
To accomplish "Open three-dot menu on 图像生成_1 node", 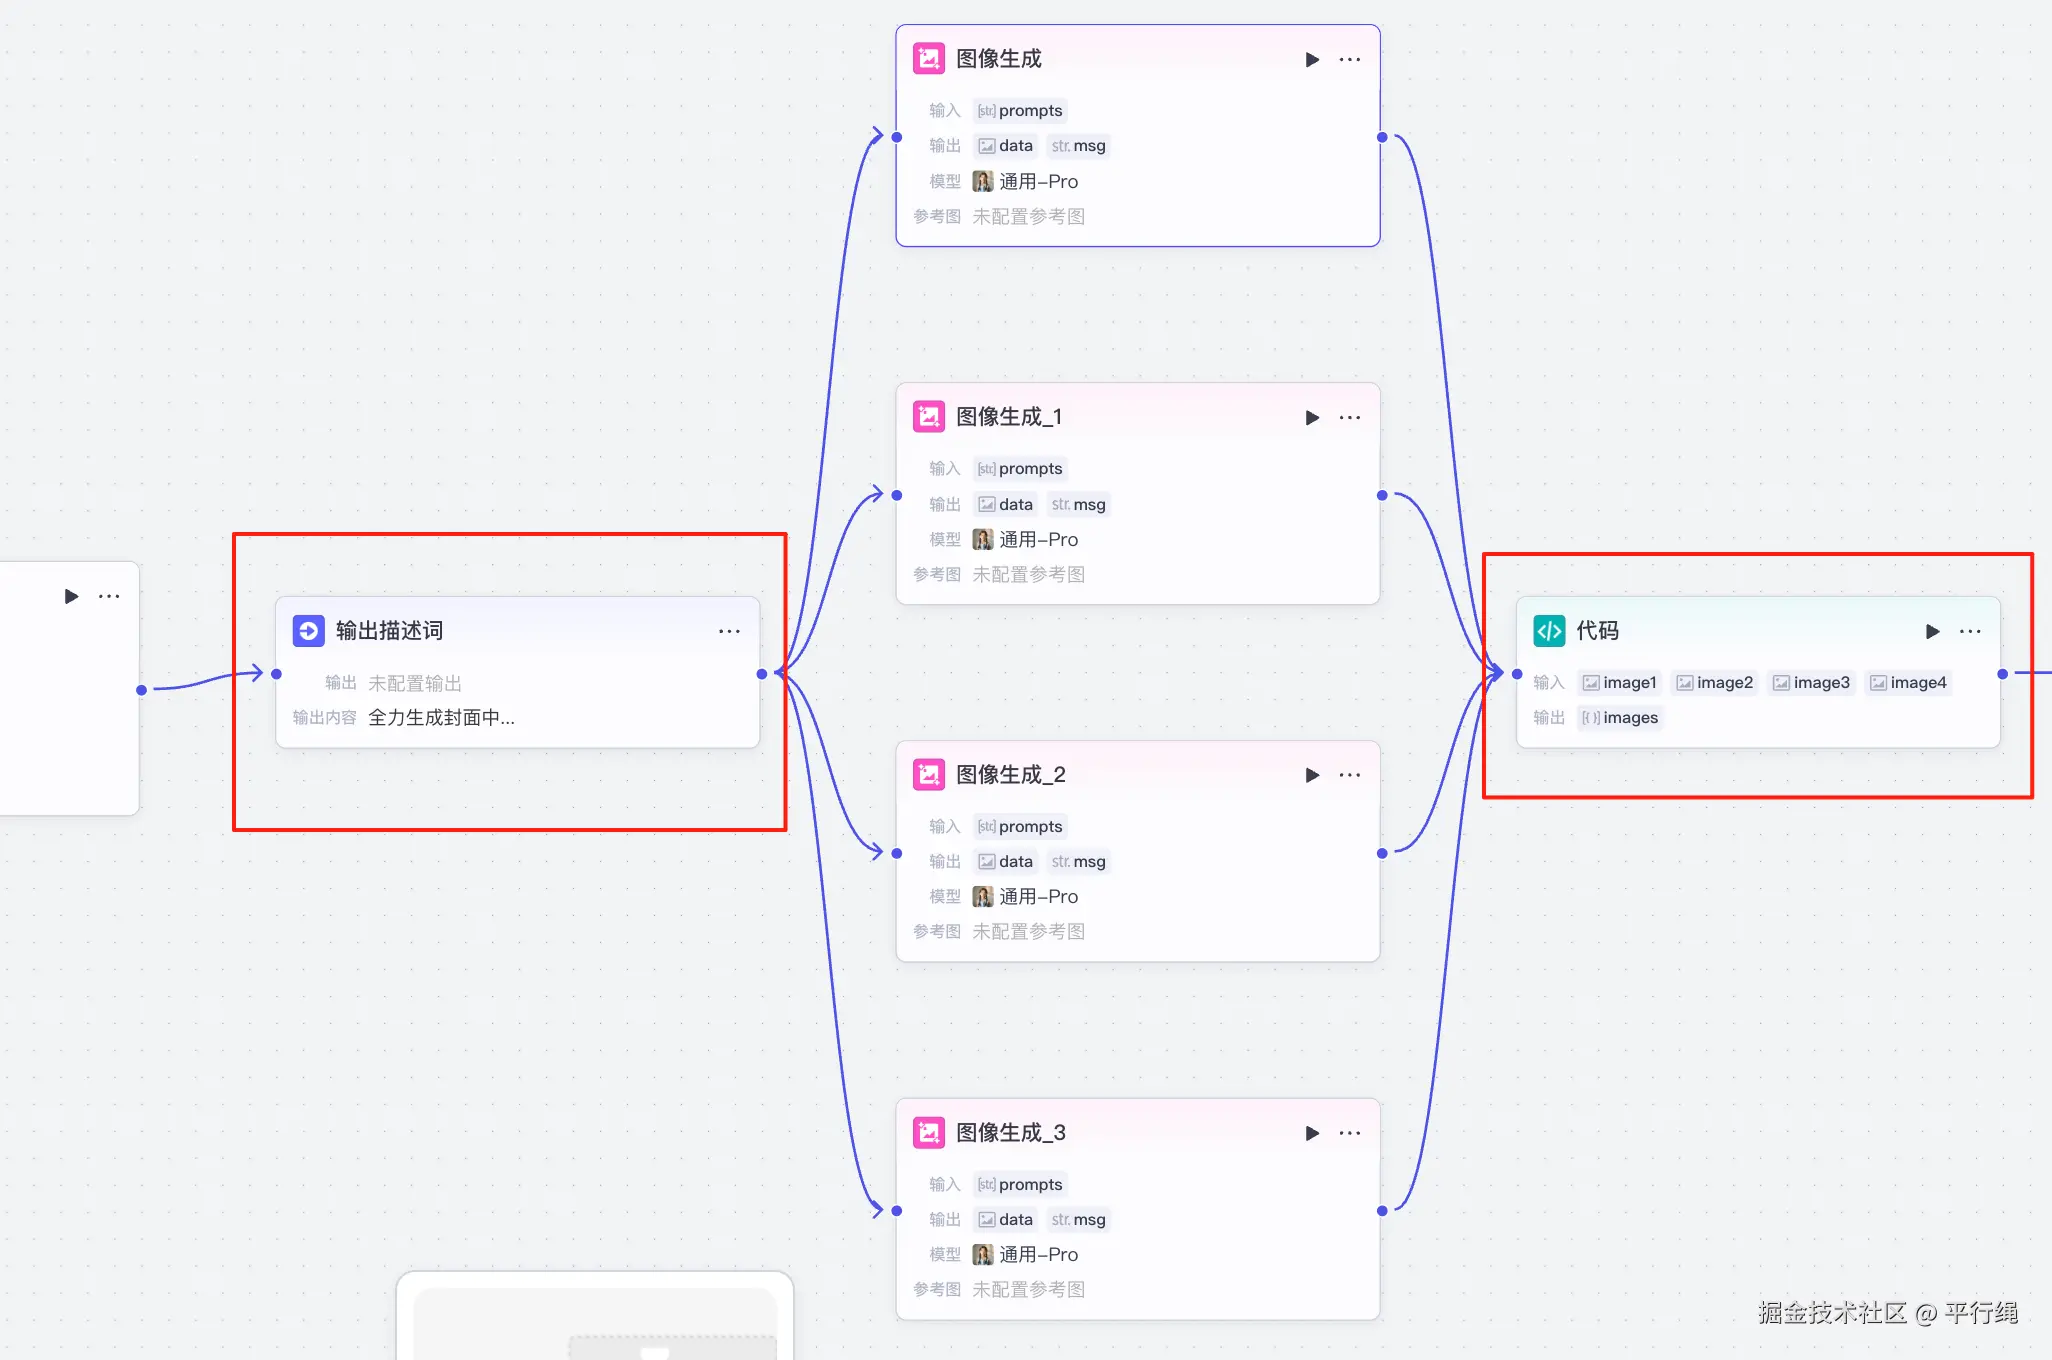I will [x=1350, y=418].
